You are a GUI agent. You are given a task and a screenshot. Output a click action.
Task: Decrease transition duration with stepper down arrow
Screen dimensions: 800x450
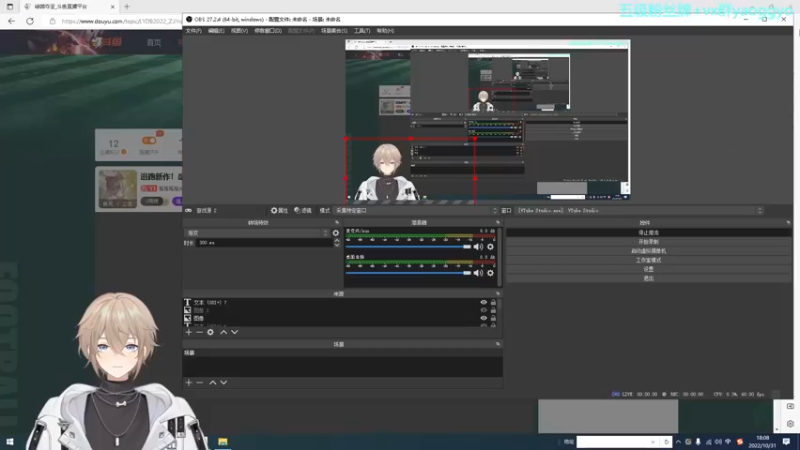pyautogui.click(x=337, y=245)
